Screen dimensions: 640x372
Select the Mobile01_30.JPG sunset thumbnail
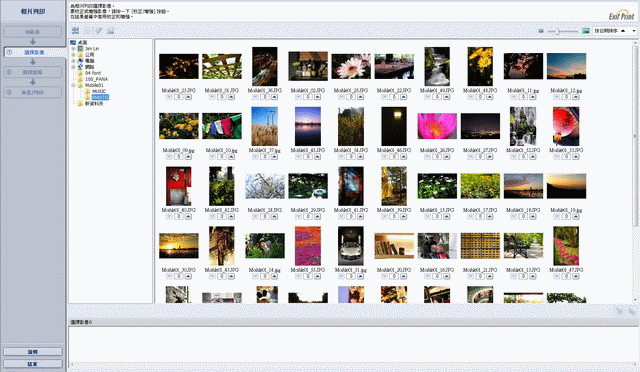[x=179, y=246]
